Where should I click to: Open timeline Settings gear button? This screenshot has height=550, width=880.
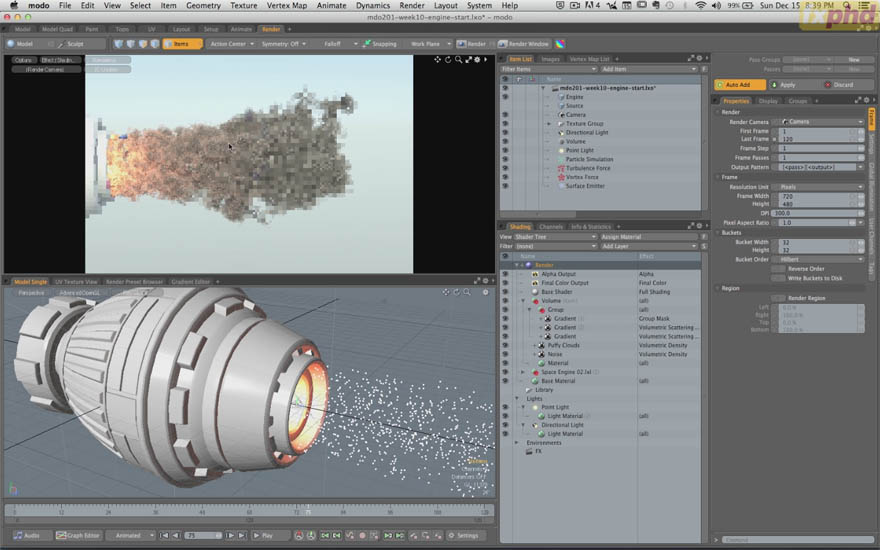point(465,535)
